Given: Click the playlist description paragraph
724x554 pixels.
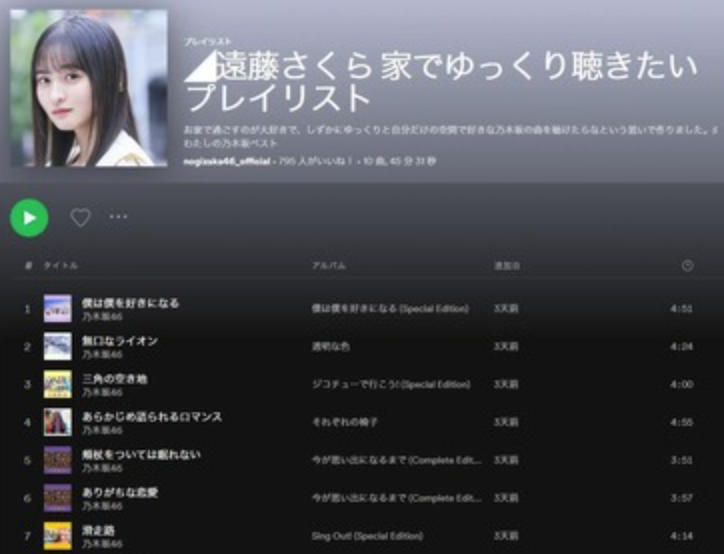Looking at the screenshot, I should [452, 137].
